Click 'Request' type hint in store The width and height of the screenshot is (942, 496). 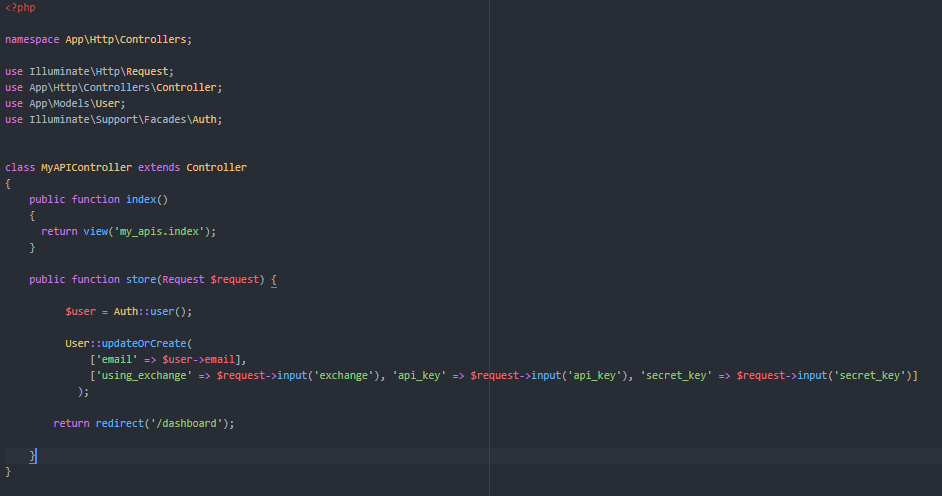(x=183, y=279)
